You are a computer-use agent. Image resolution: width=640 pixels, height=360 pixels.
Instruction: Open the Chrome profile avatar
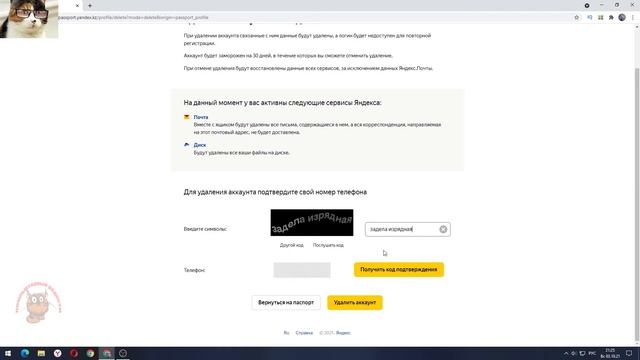point(622,18)
